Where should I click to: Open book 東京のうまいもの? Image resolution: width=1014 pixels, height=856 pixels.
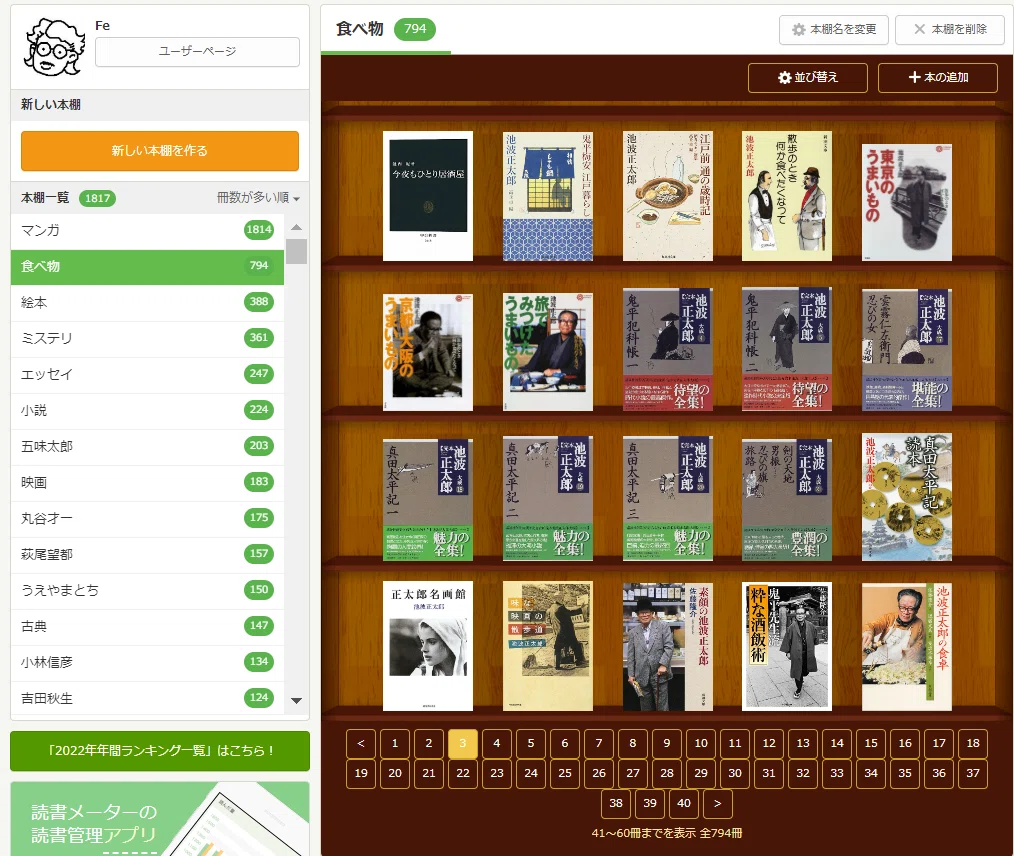tap(907, 202)
